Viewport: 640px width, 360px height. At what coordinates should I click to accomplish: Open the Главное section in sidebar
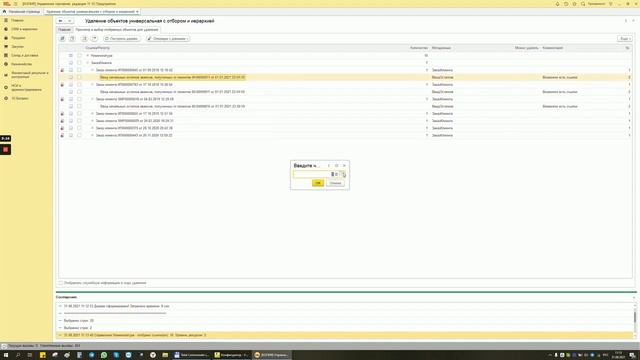coord(17,20)
